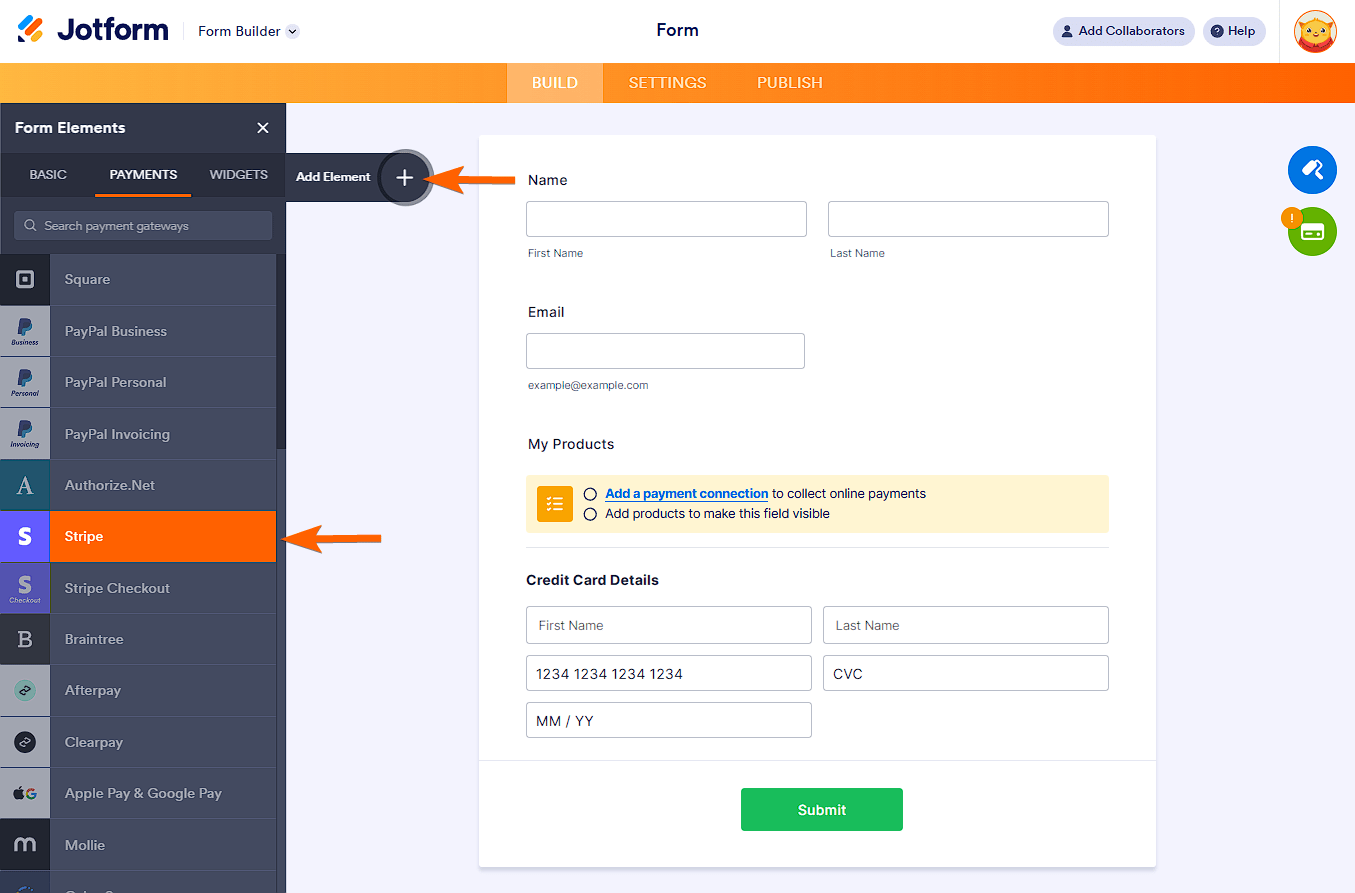Open the user avatar menu

tap(1315, 31)
